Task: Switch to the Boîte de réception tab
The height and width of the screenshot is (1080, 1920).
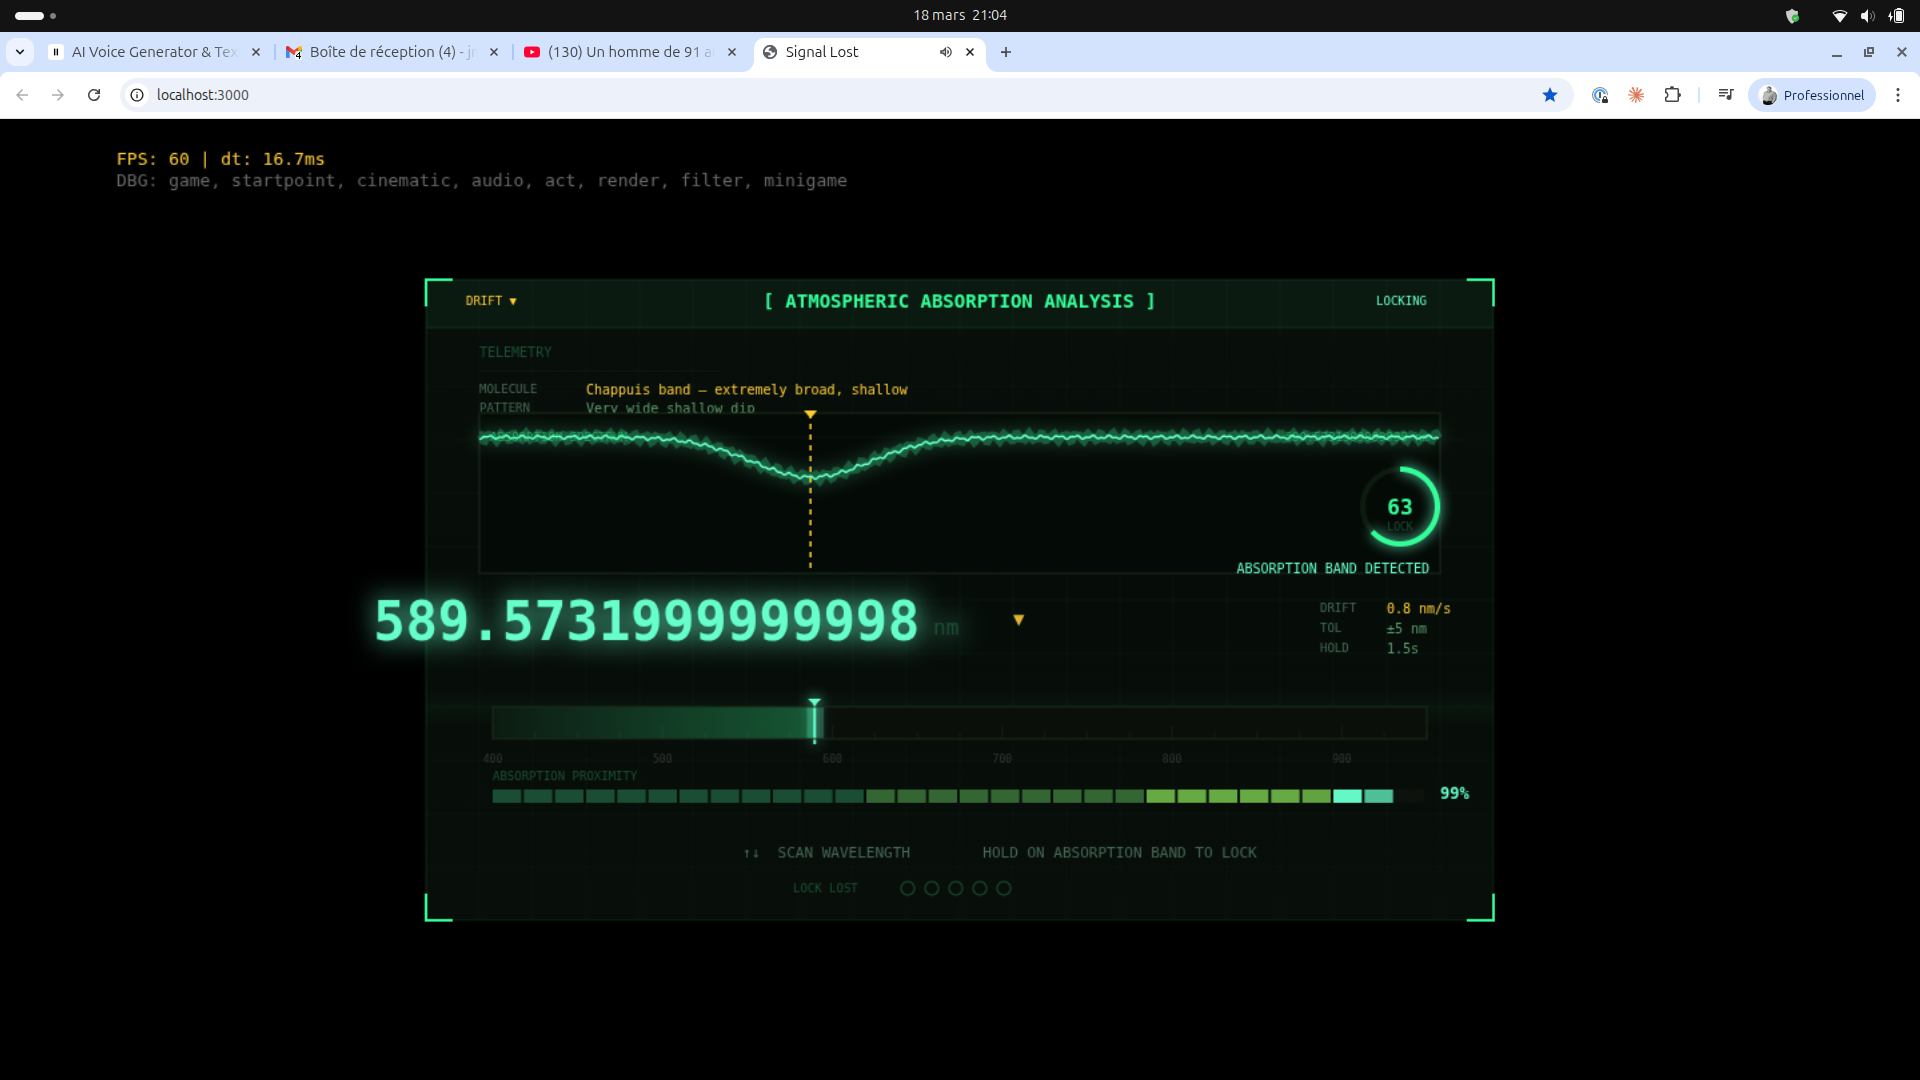Action: 391,52
